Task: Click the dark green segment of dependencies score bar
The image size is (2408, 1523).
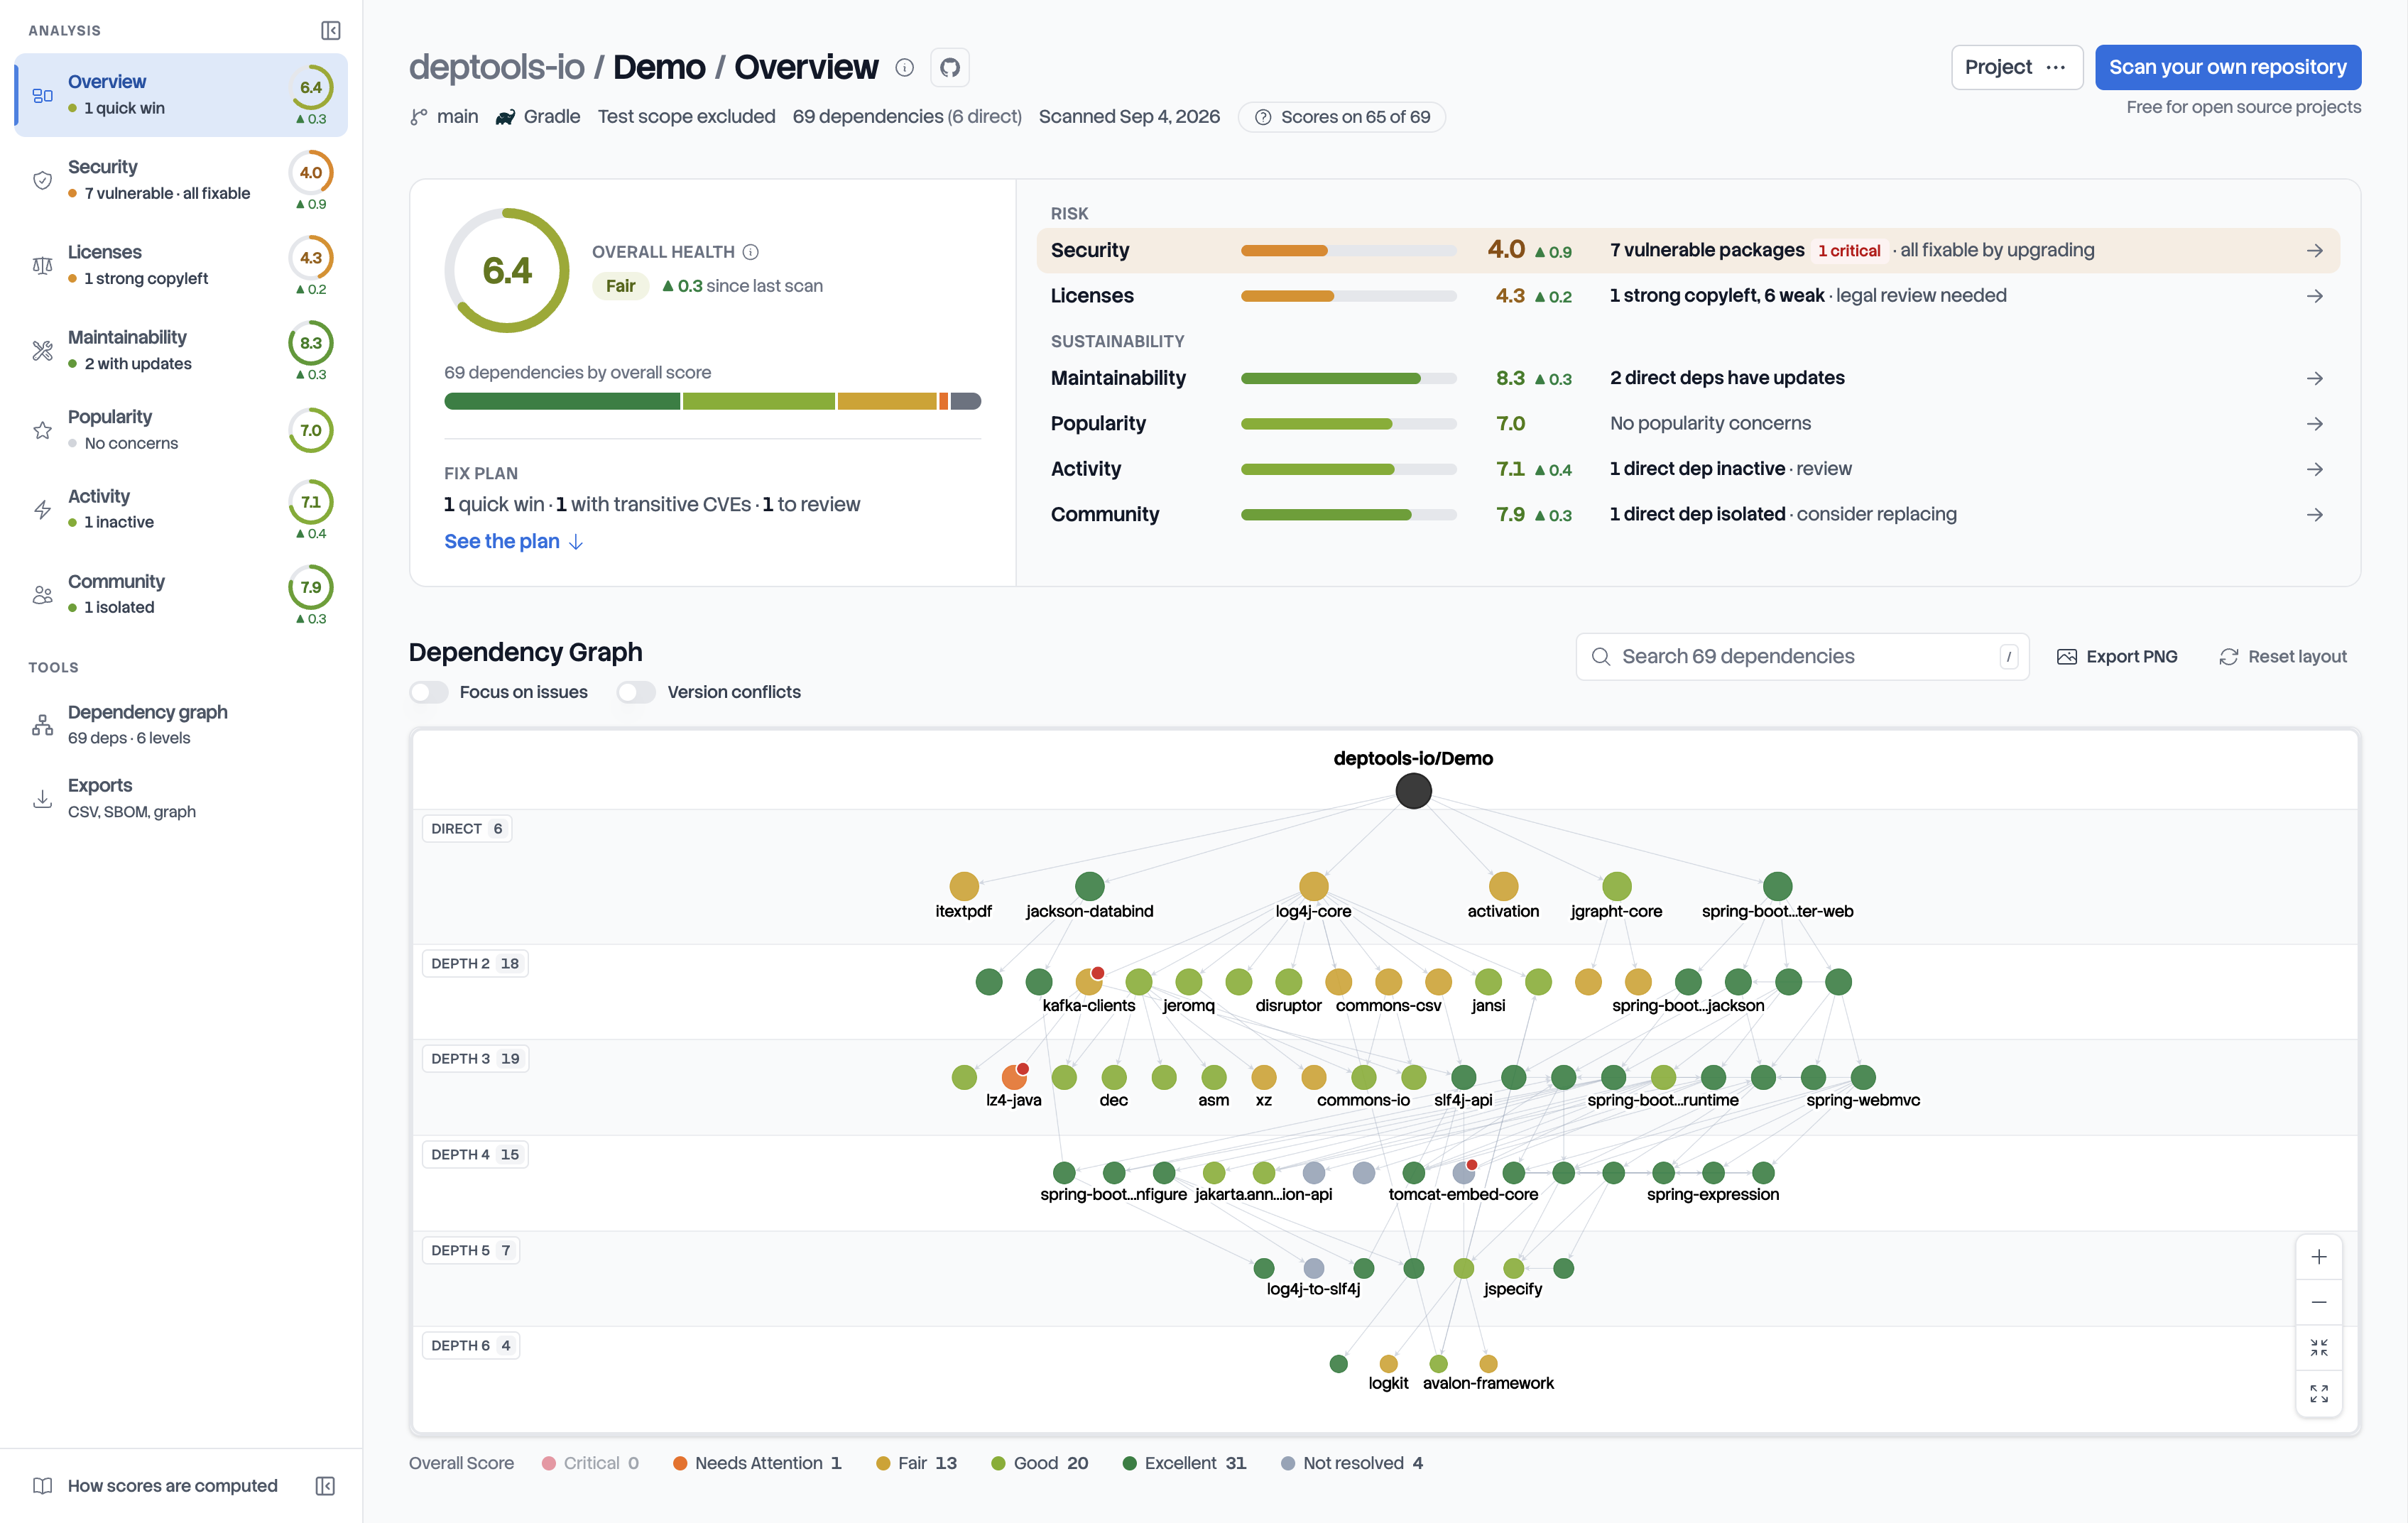Action: [x=562, y=401]
